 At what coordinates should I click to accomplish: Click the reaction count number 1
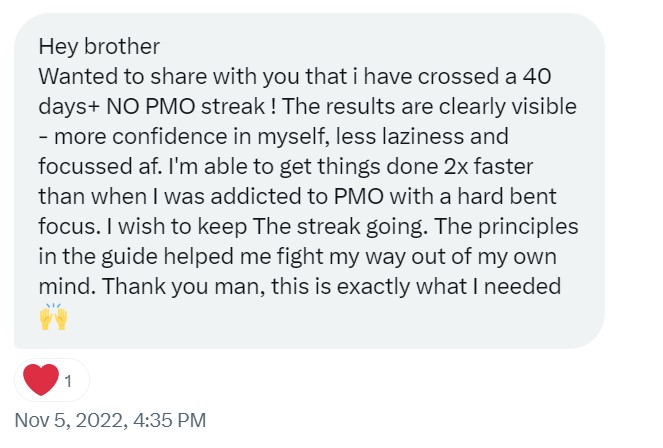click(x=68, y=381)
